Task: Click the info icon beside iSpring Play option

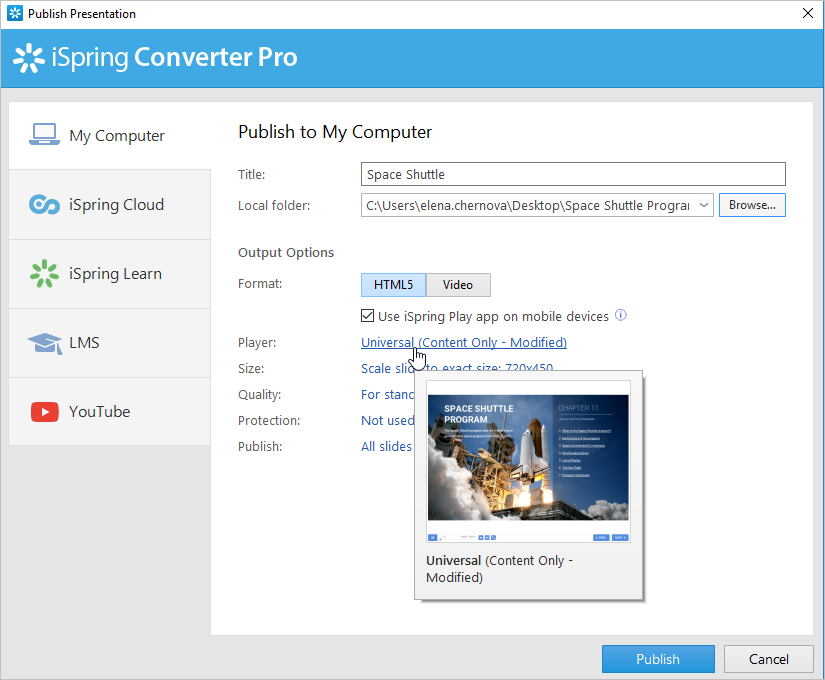Action: [621, 315]
